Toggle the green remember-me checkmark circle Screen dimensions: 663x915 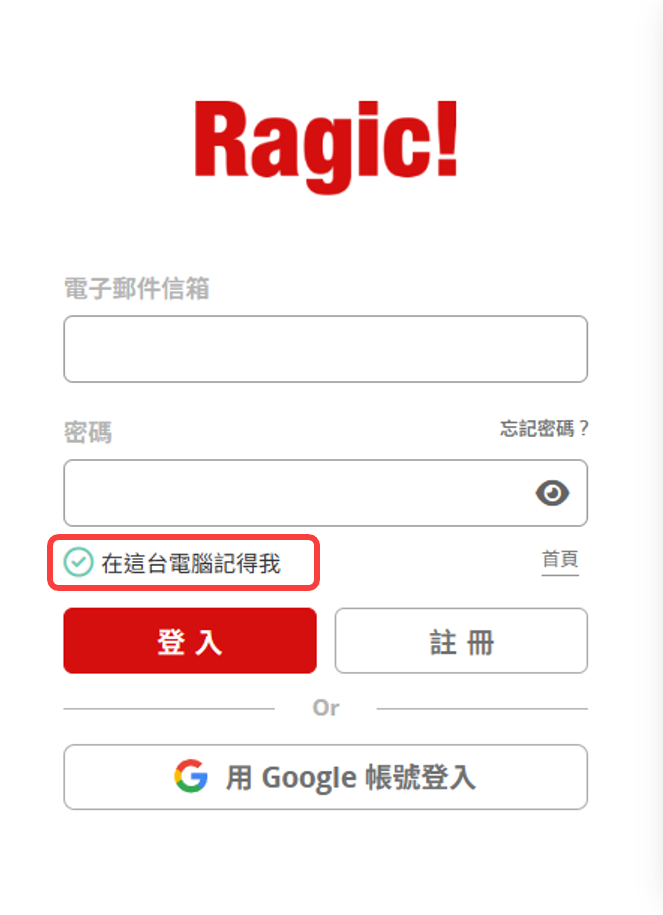click(x=78, y=563)
